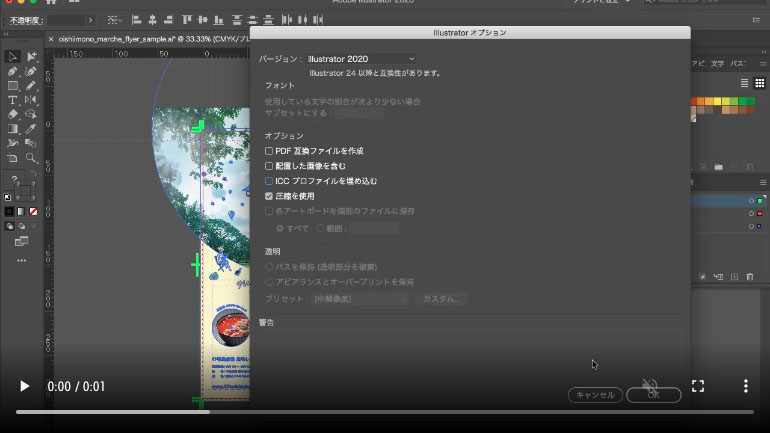Delete selected layer with trash icon

pyautogui.click(x=750, y=277)
